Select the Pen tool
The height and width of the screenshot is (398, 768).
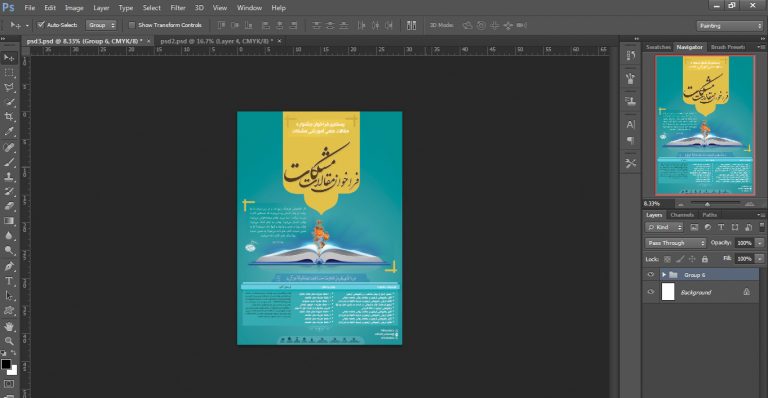pos(9,266)
